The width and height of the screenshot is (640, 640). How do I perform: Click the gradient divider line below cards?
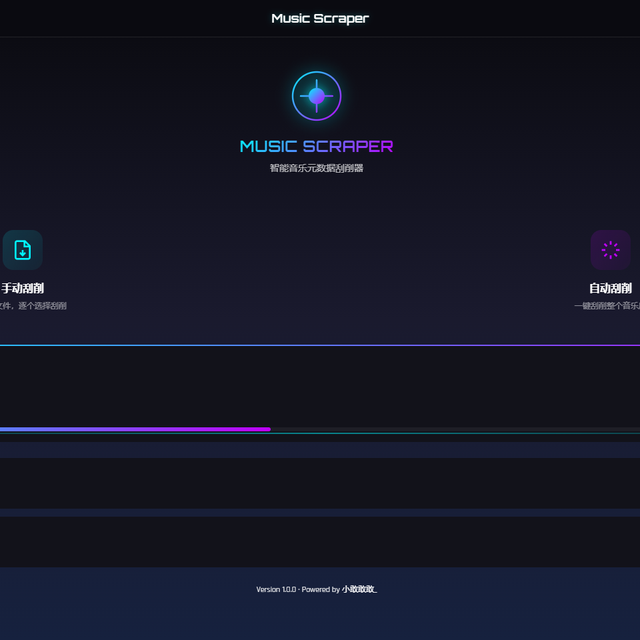(320, 345)
